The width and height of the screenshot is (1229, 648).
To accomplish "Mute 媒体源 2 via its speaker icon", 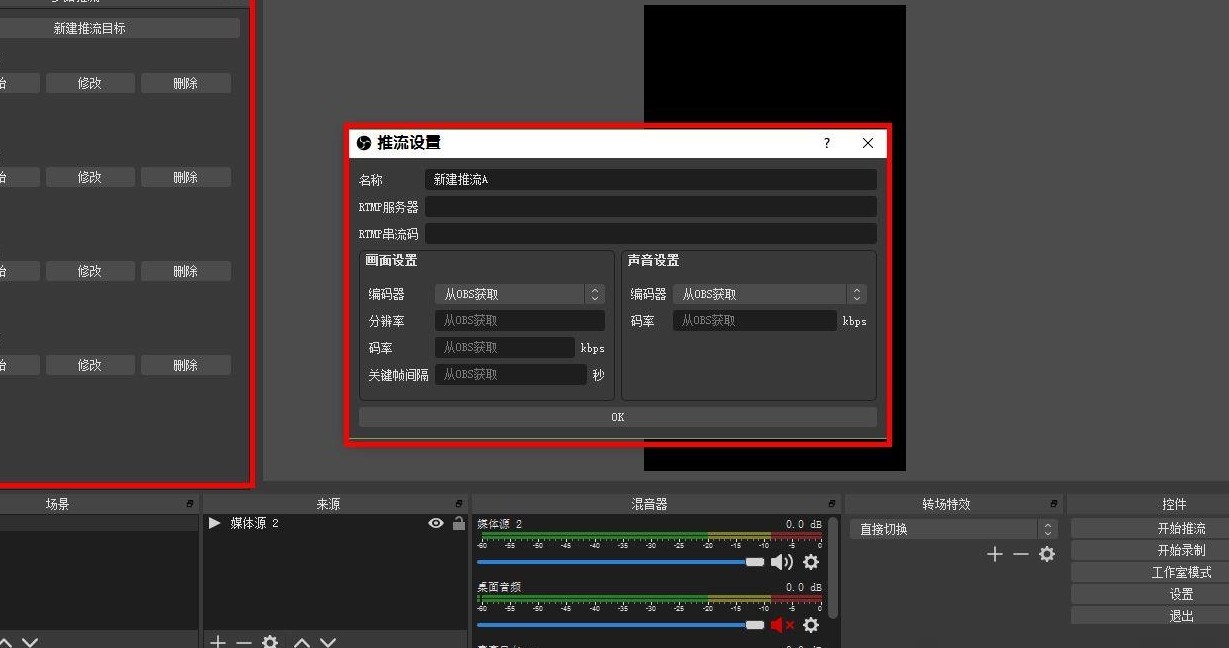I will (x=782, y=562).
